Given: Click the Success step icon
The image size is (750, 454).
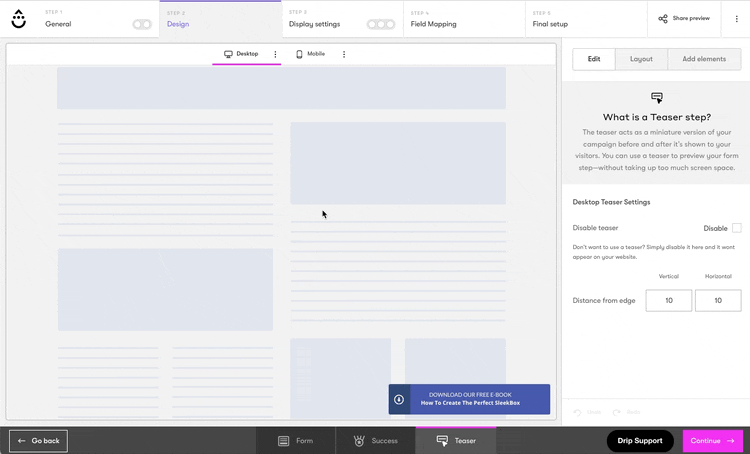Looking at the screenshot, I should pos(359,441).
